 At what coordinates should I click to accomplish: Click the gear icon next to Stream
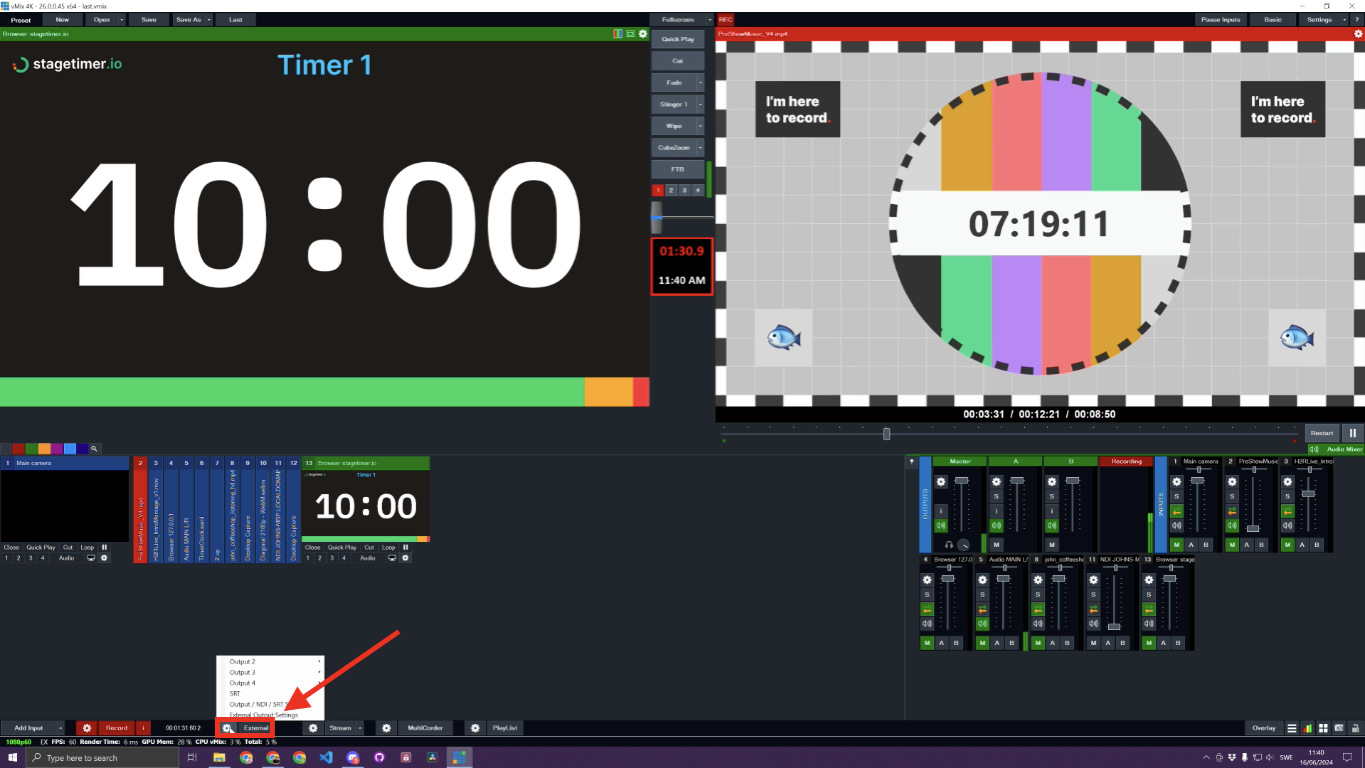coord(312,728)
